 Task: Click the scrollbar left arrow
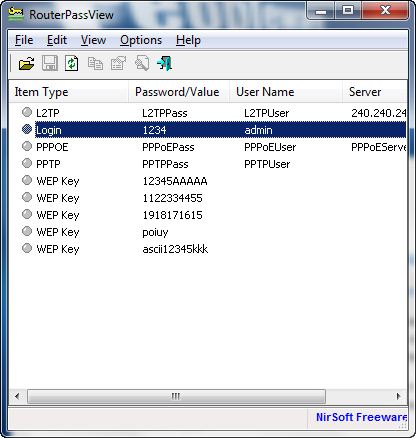[x=17, y=396]
